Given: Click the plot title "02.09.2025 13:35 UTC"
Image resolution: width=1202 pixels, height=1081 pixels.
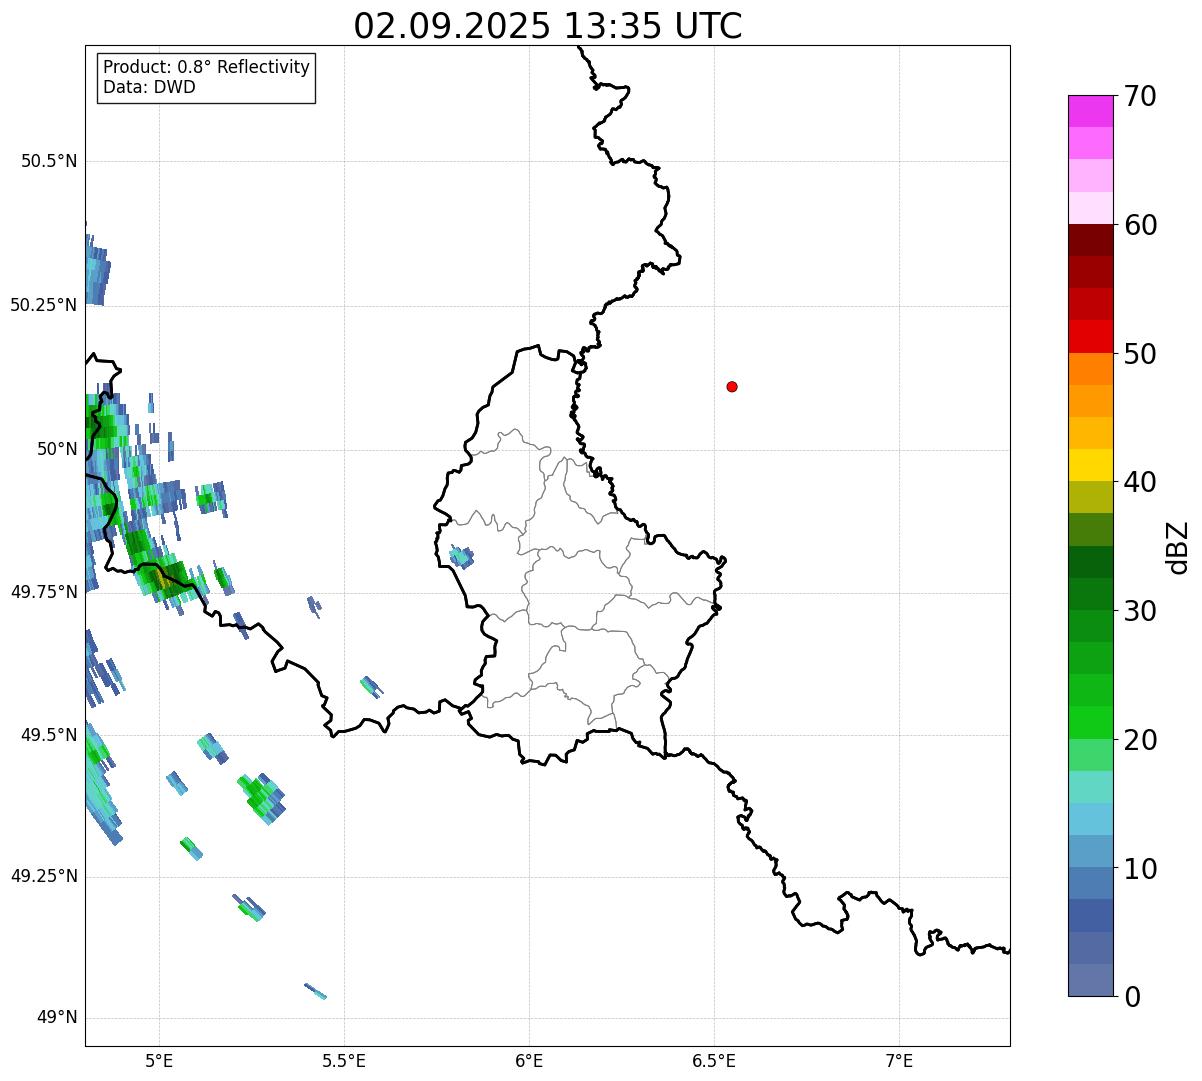Looking at the screenshot, I should click(548, 26).
